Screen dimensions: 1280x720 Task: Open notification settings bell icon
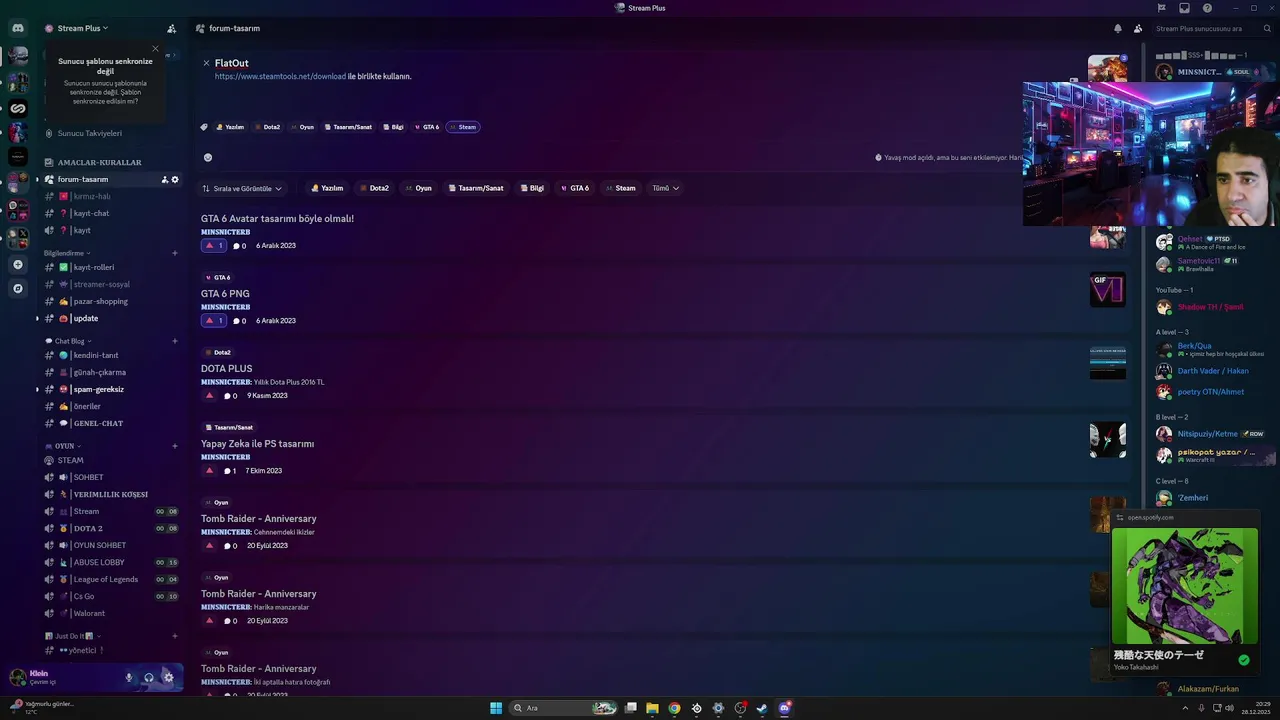click(x=1118, y=28)
